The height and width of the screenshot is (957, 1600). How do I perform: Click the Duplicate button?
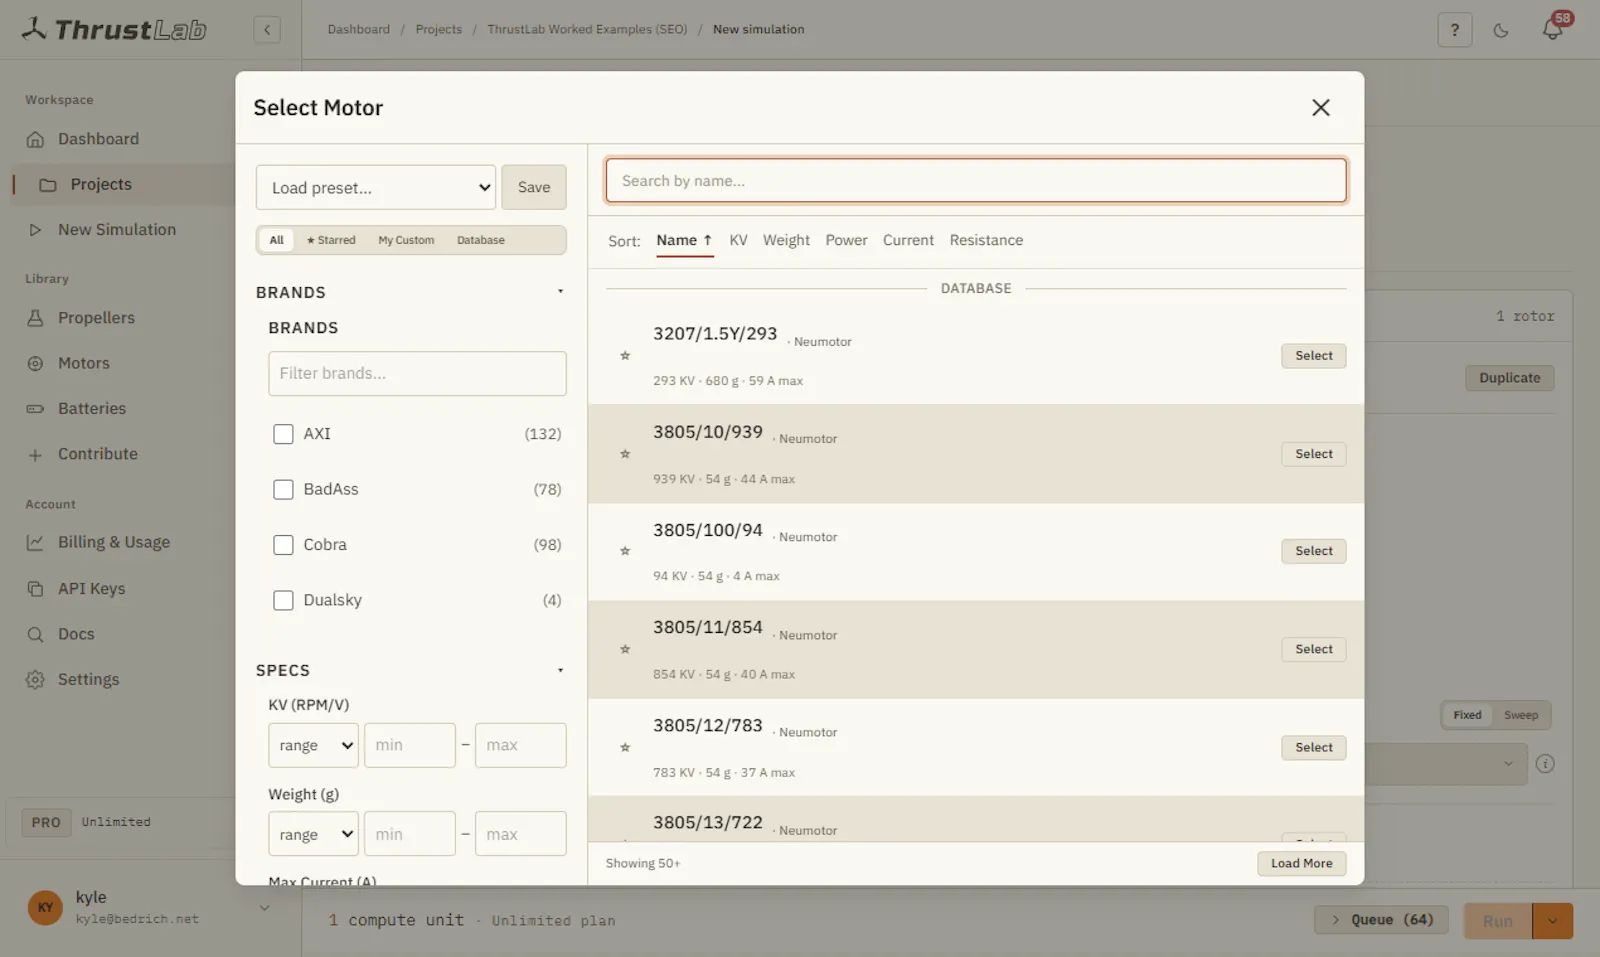pyautogui.click(x=1510, y=378)
